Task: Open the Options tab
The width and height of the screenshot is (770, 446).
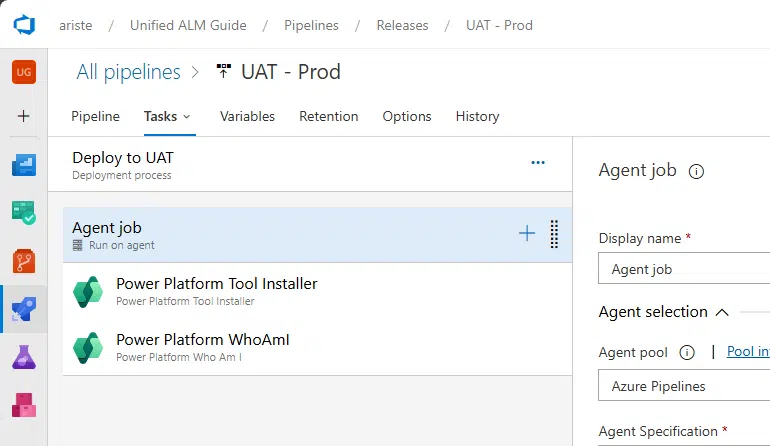Action: (x=407, y=116)
